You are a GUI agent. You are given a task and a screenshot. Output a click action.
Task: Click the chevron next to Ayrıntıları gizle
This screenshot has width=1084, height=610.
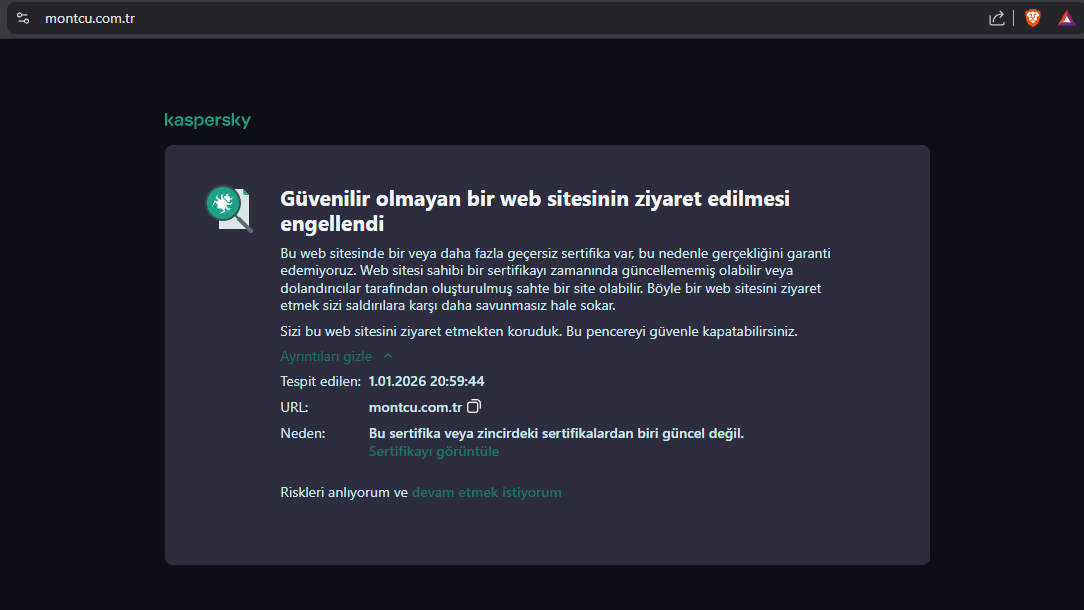point(388,356)
